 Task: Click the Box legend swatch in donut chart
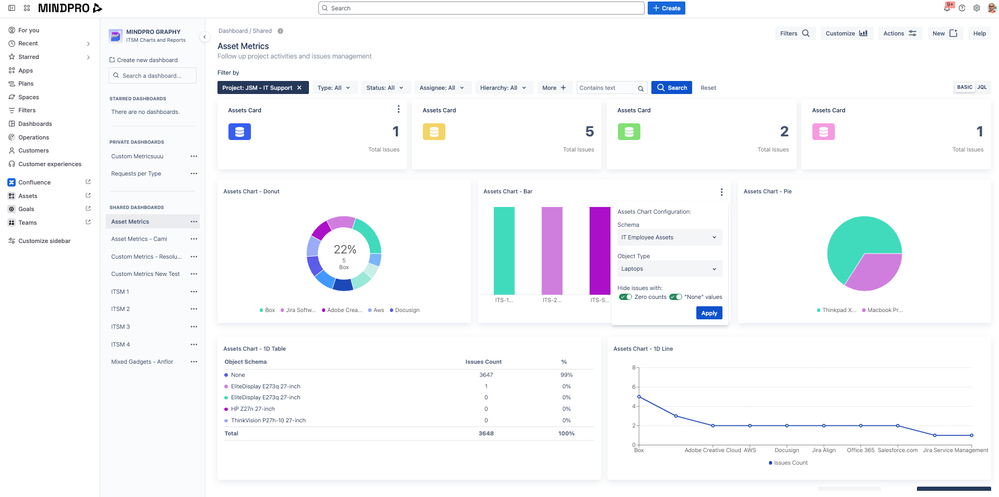point(261,310)
